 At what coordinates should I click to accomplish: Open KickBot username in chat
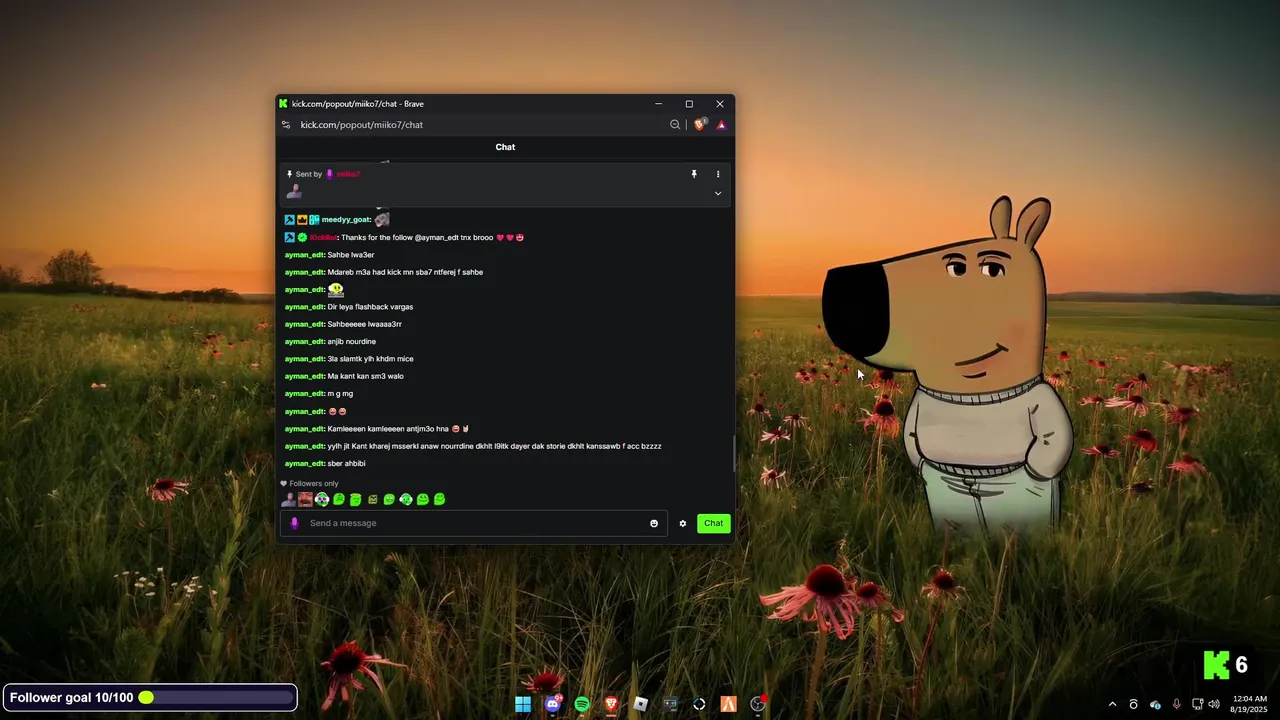(x=323, y=238)
